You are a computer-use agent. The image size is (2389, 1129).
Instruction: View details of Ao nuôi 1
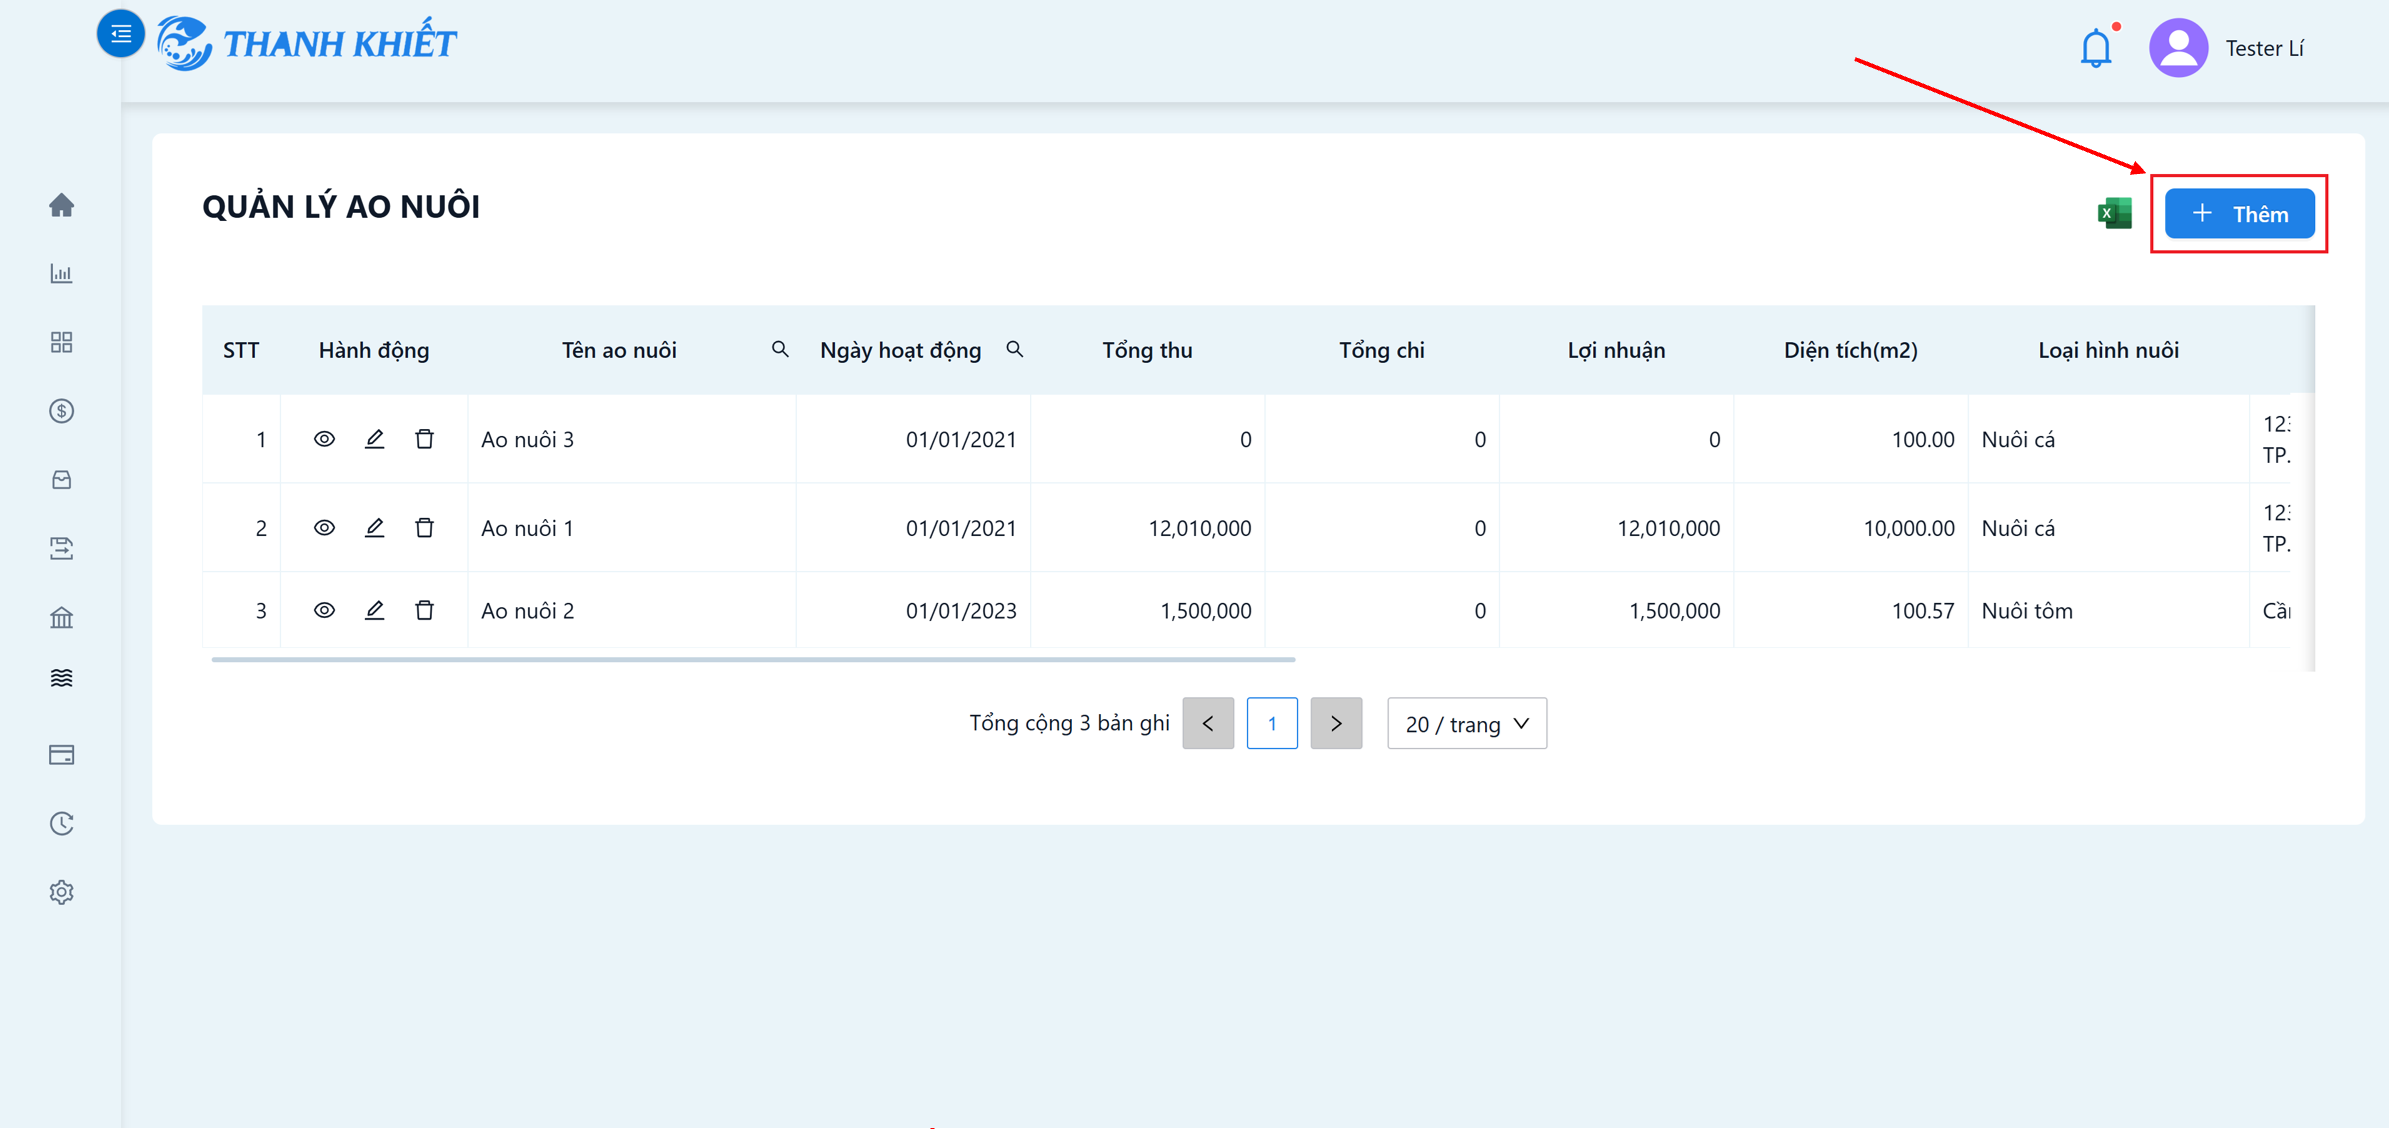coord(324,527)
